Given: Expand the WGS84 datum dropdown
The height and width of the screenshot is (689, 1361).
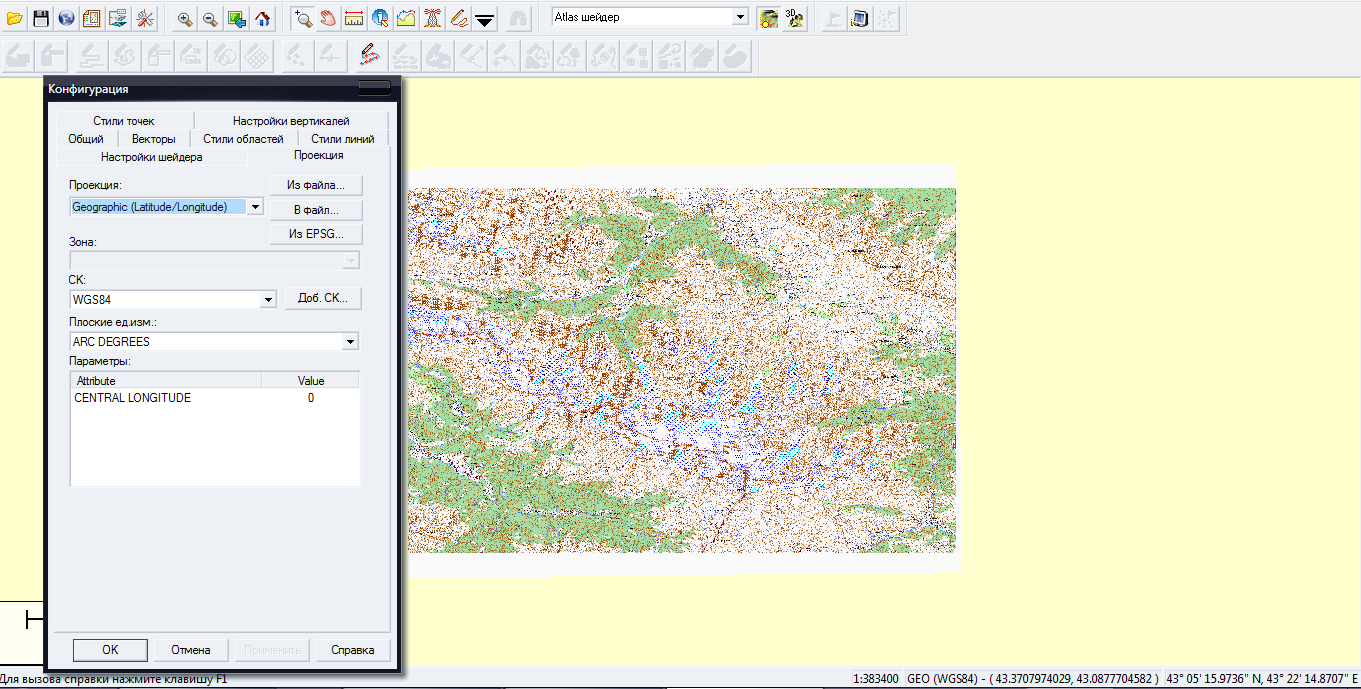Looking at the screenshot, I should tap(267, 299).
